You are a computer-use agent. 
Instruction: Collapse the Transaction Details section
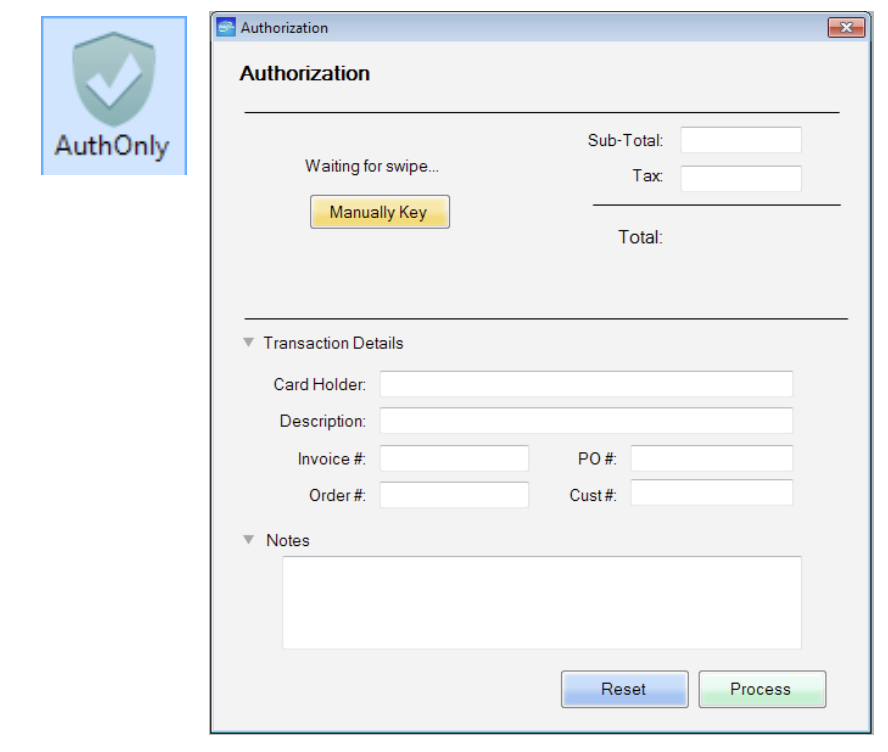coord(249,343)
